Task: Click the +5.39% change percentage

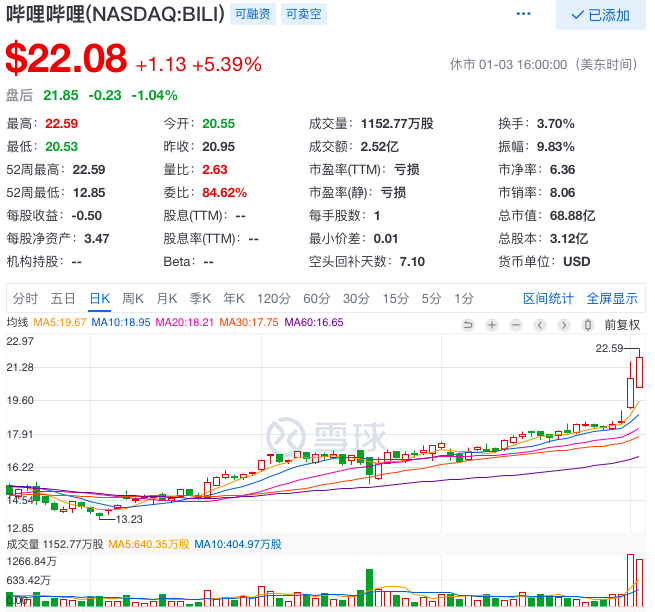Action: (x=227, y=65)
